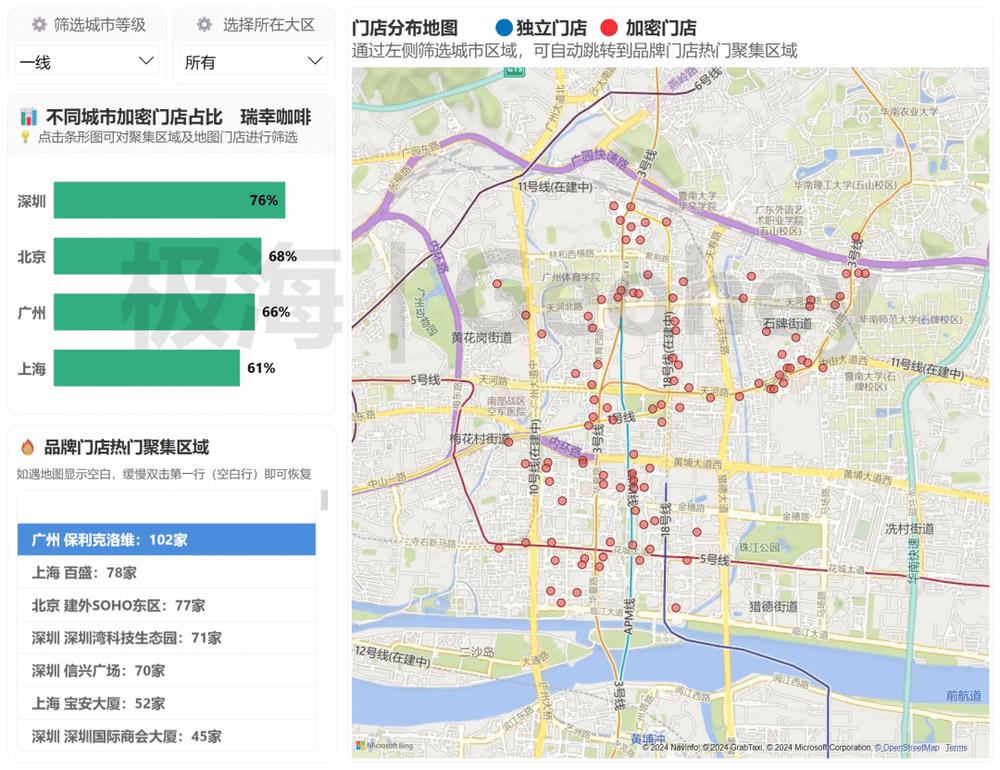Viewport: 1000px width, 770px height.
Task: Click the 瑞幸咖啡 brand title
Action: point(276,117)
